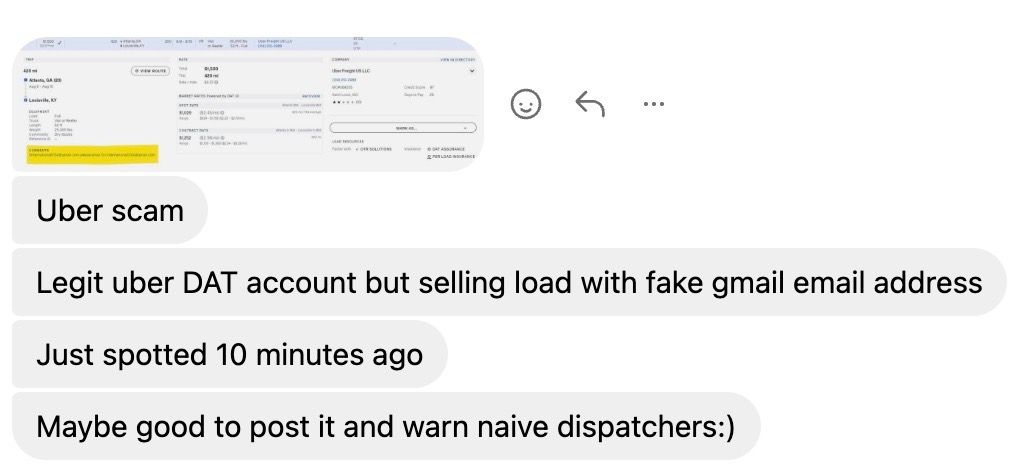Open the Show as dropdown under company info
This screenshot has height=464, width=1036.
[x=402, y=128]
